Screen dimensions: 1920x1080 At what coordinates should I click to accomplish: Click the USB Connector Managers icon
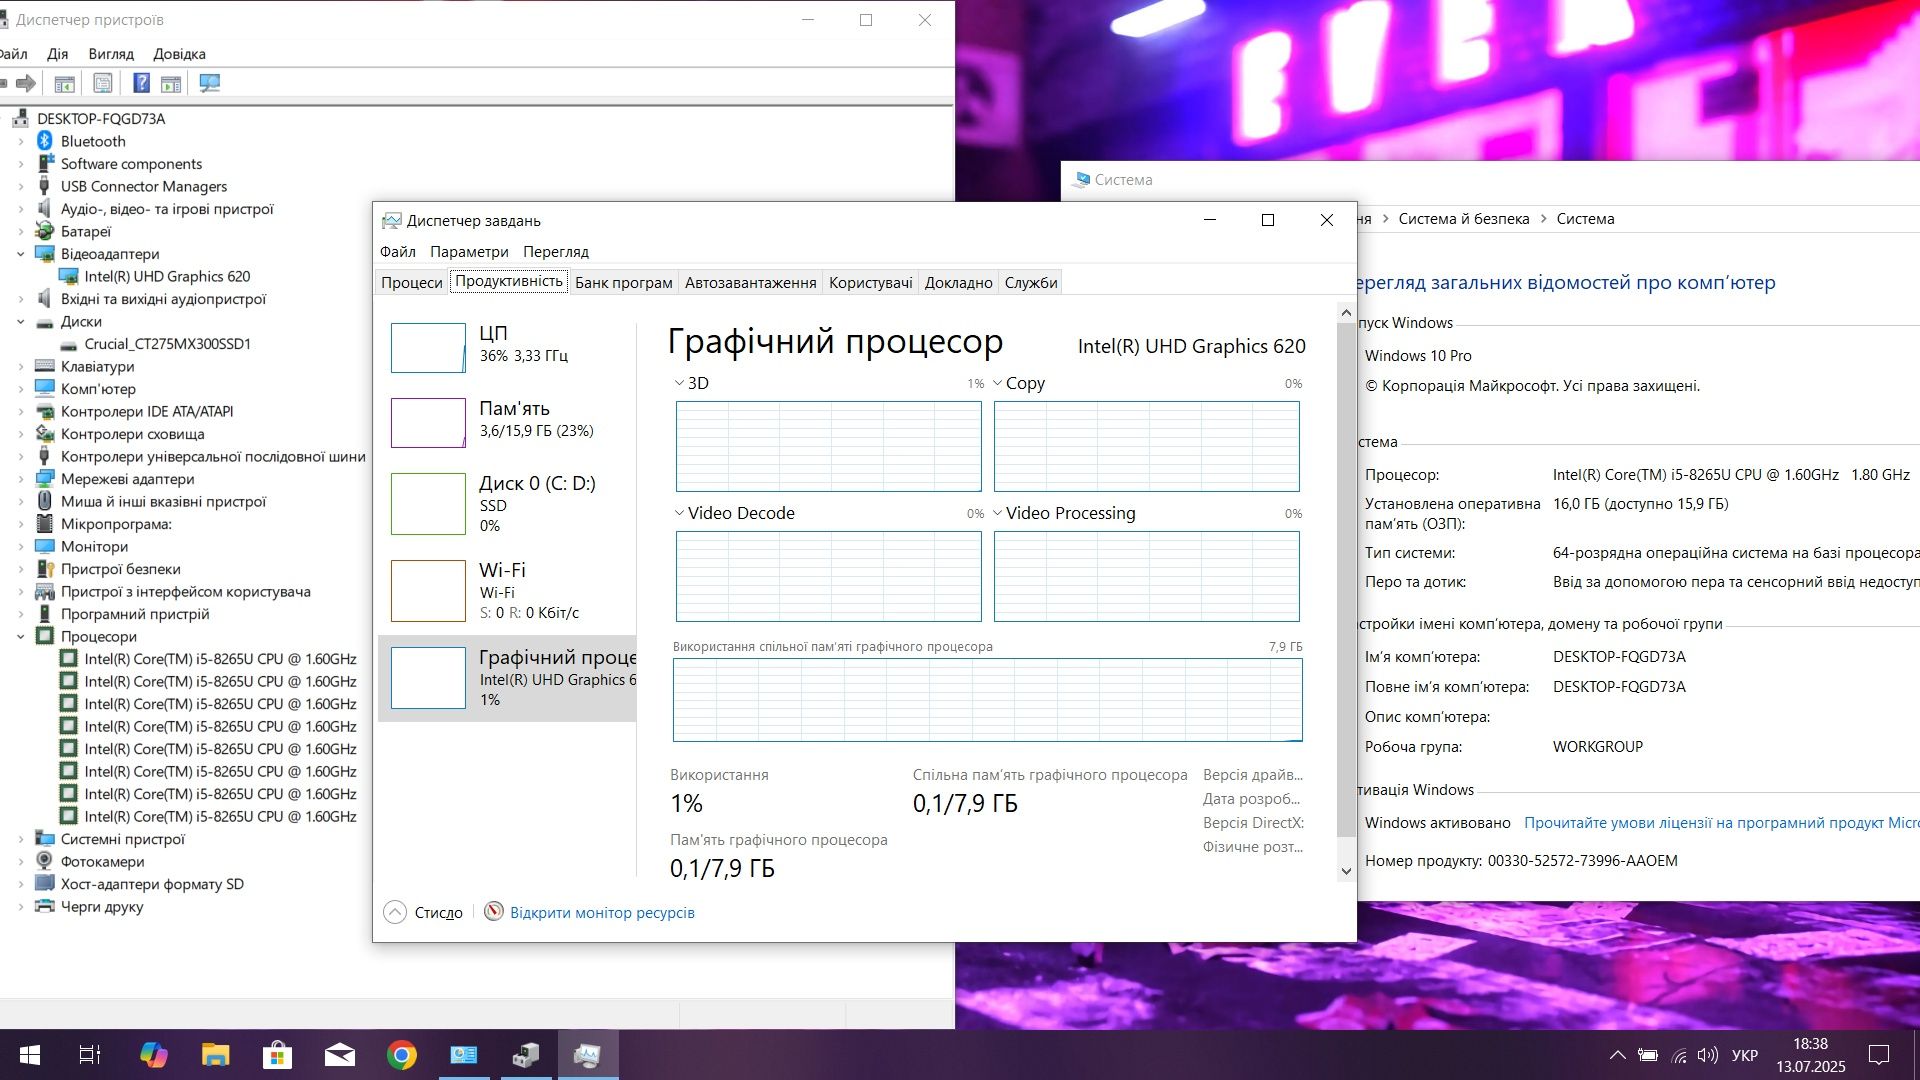tap(45, 186)
